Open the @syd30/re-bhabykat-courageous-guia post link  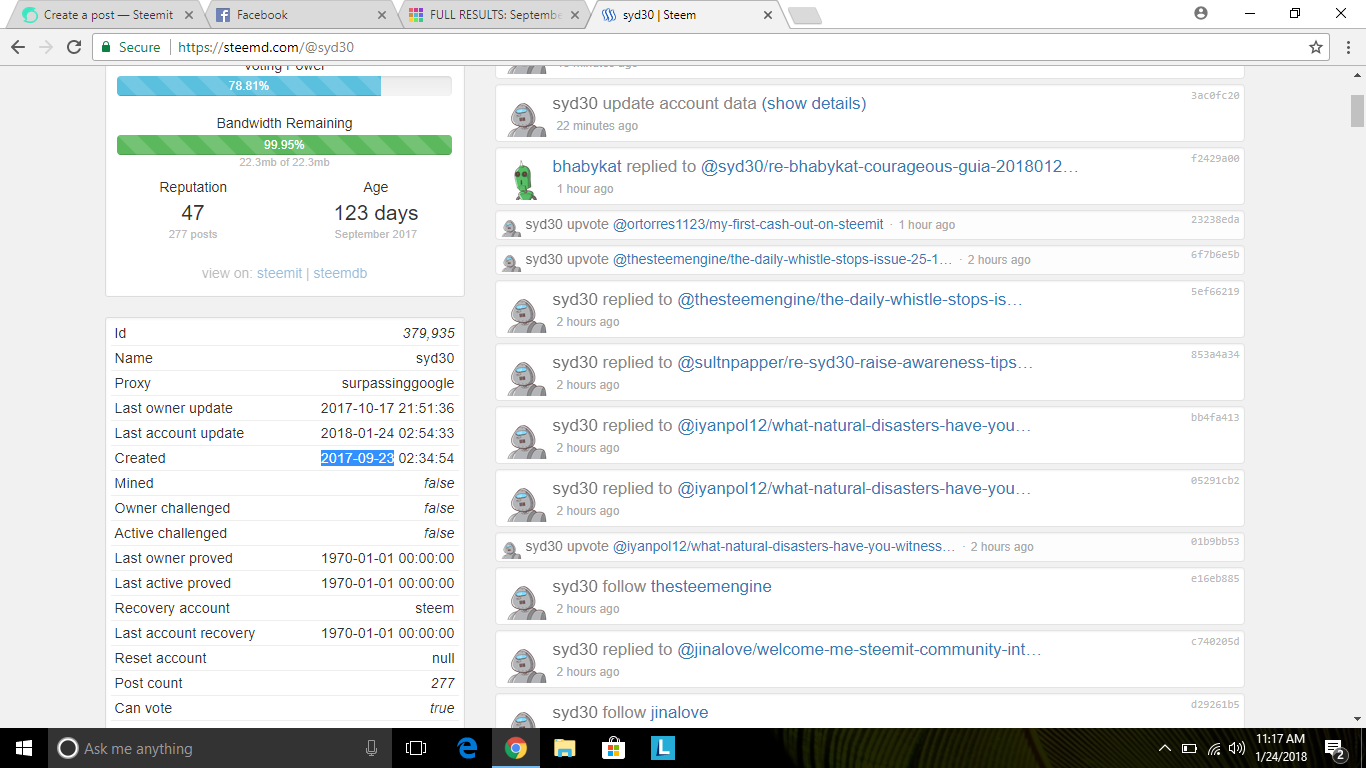click(890, 166)
